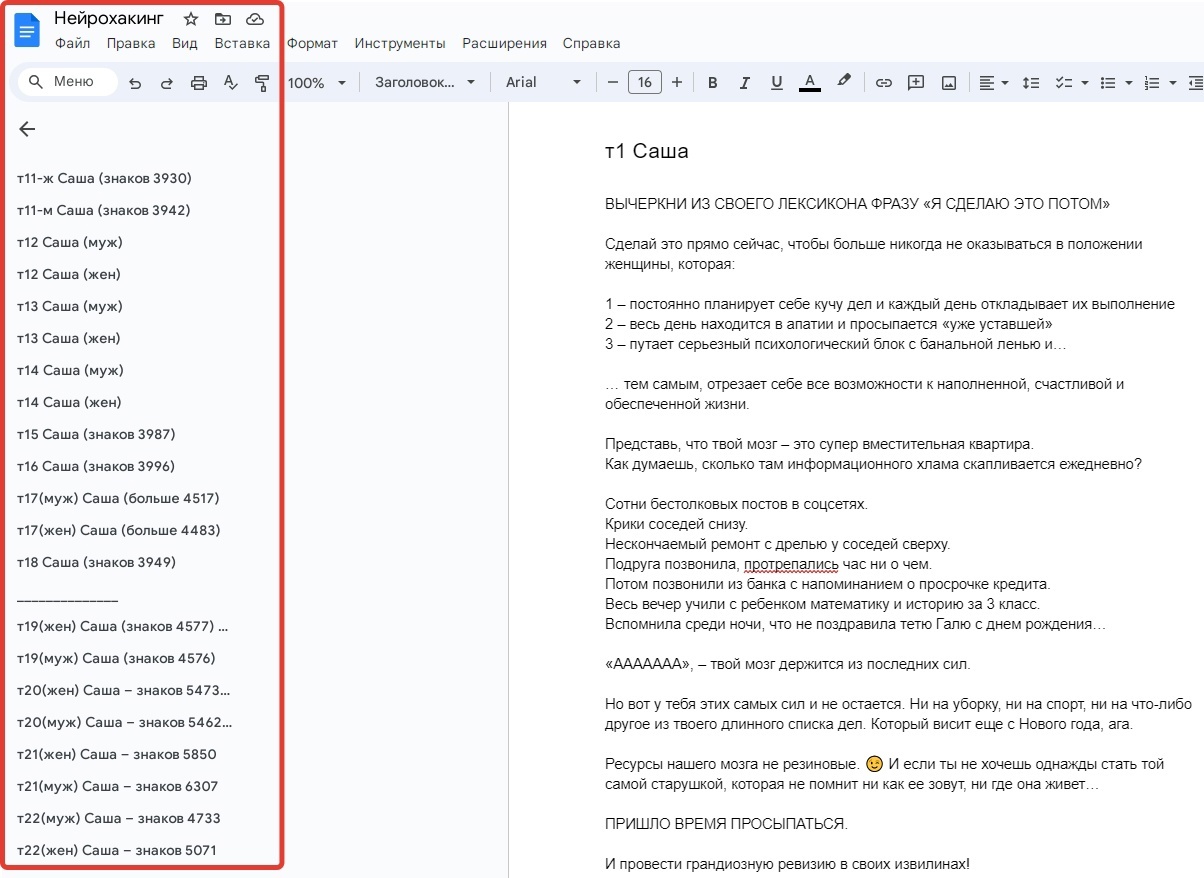Navigate to т18 Саша (знаков 3949)

point(96,562)
